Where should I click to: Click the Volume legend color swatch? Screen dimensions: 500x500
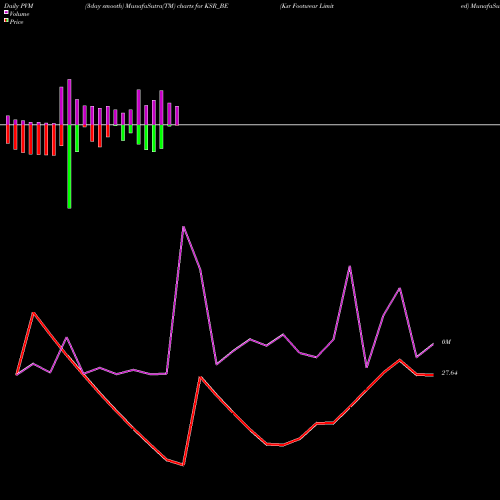coord(6,12)
